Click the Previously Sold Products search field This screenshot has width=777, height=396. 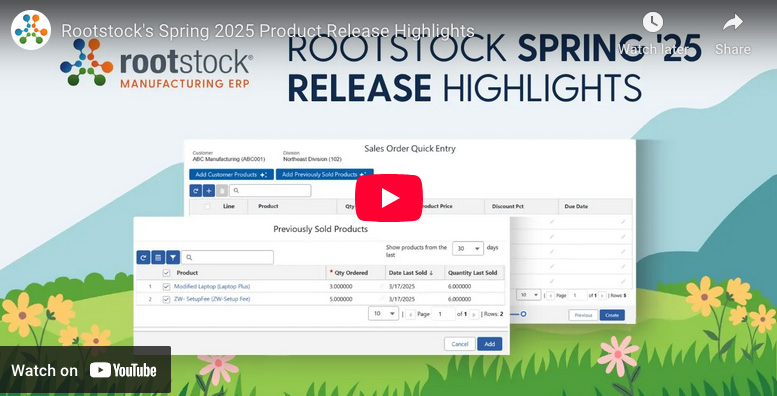227,257
